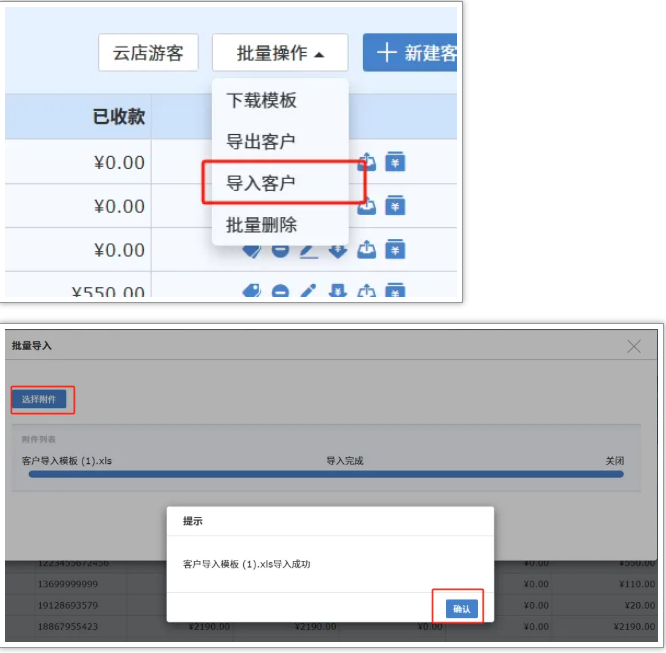Click the pencil edit icon in the third customer row
Image resolution: width=666 pixels, height=653 pixels.
309,249
